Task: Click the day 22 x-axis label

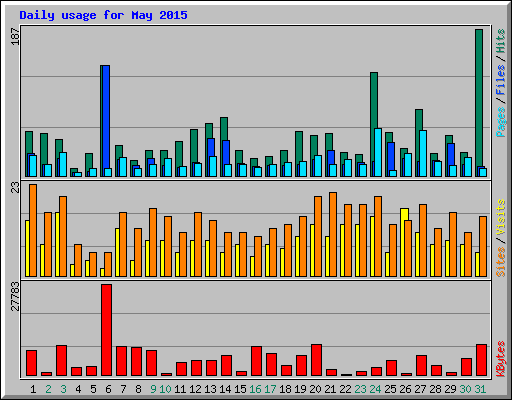Action: (x=345, y=389)
